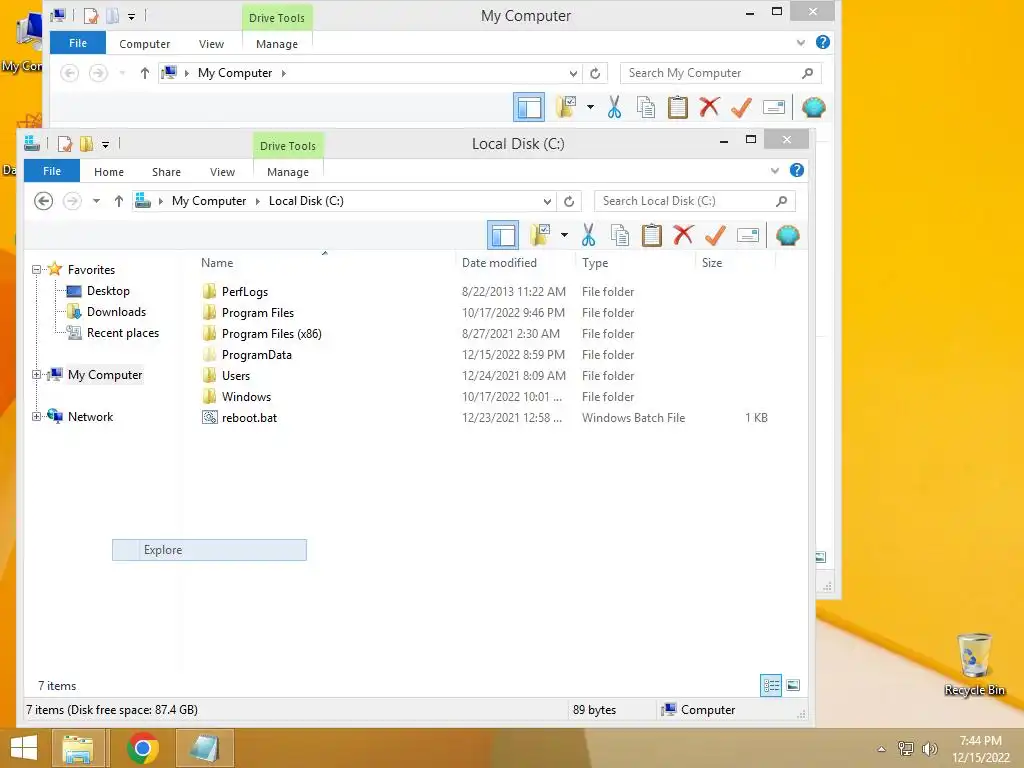Click the folder options icon in Local Disk toolbar

(x=540, y=235)
